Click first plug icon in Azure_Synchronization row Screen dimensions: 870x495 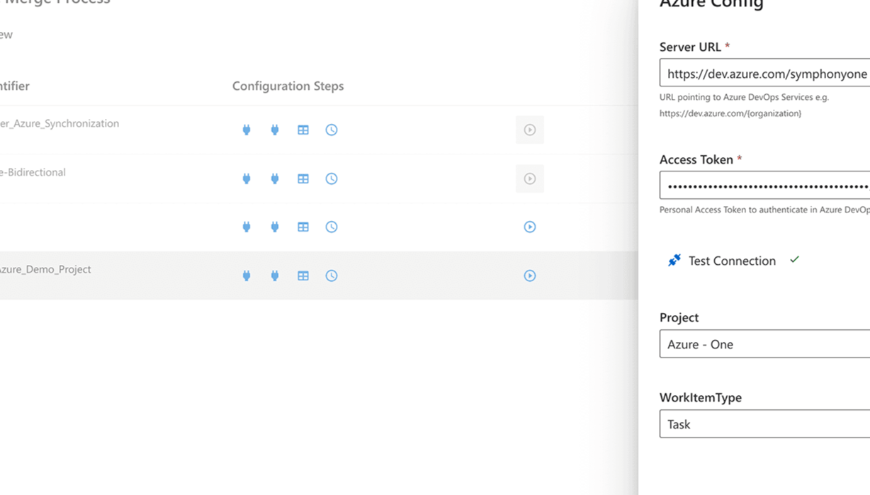point(246,130)
